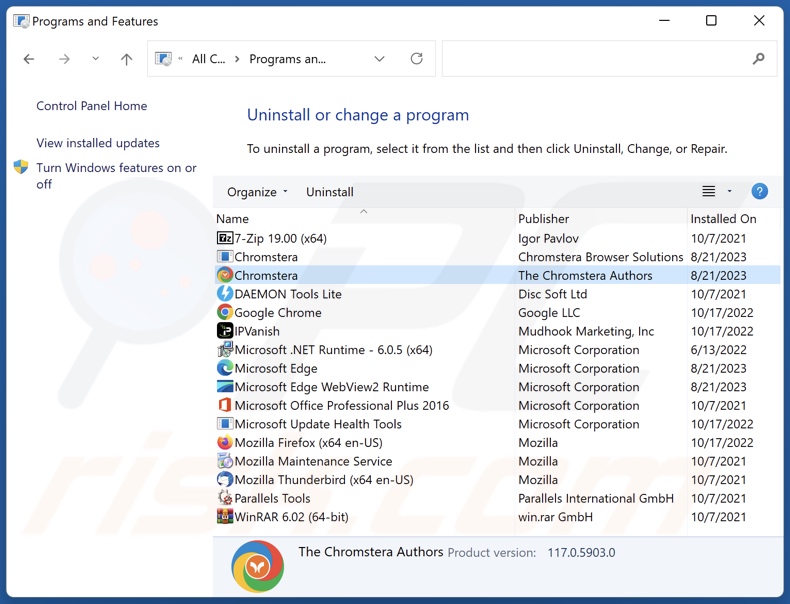Image resolution: width=790 pixels, height=604 pixels.
Task: Refresh the Programs and Features list
Action: pos(416,59)
